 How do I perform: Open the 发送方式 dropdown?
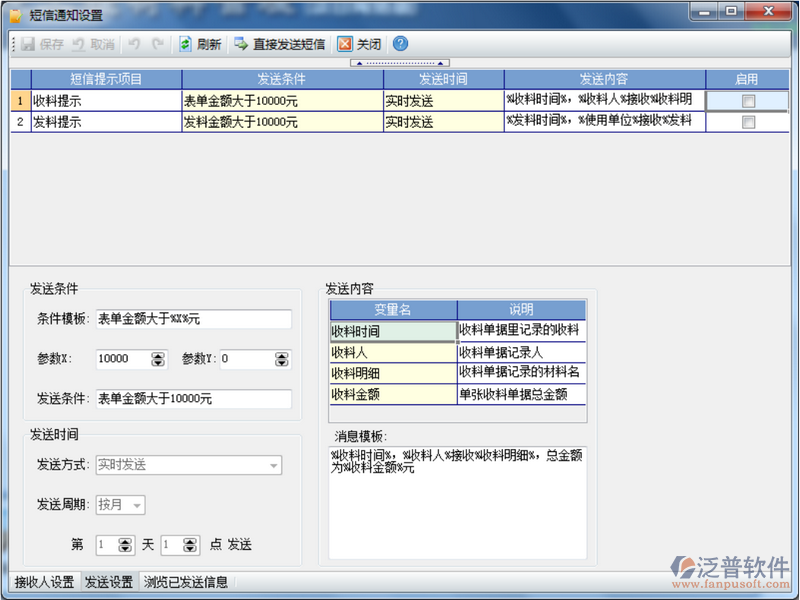273,465
